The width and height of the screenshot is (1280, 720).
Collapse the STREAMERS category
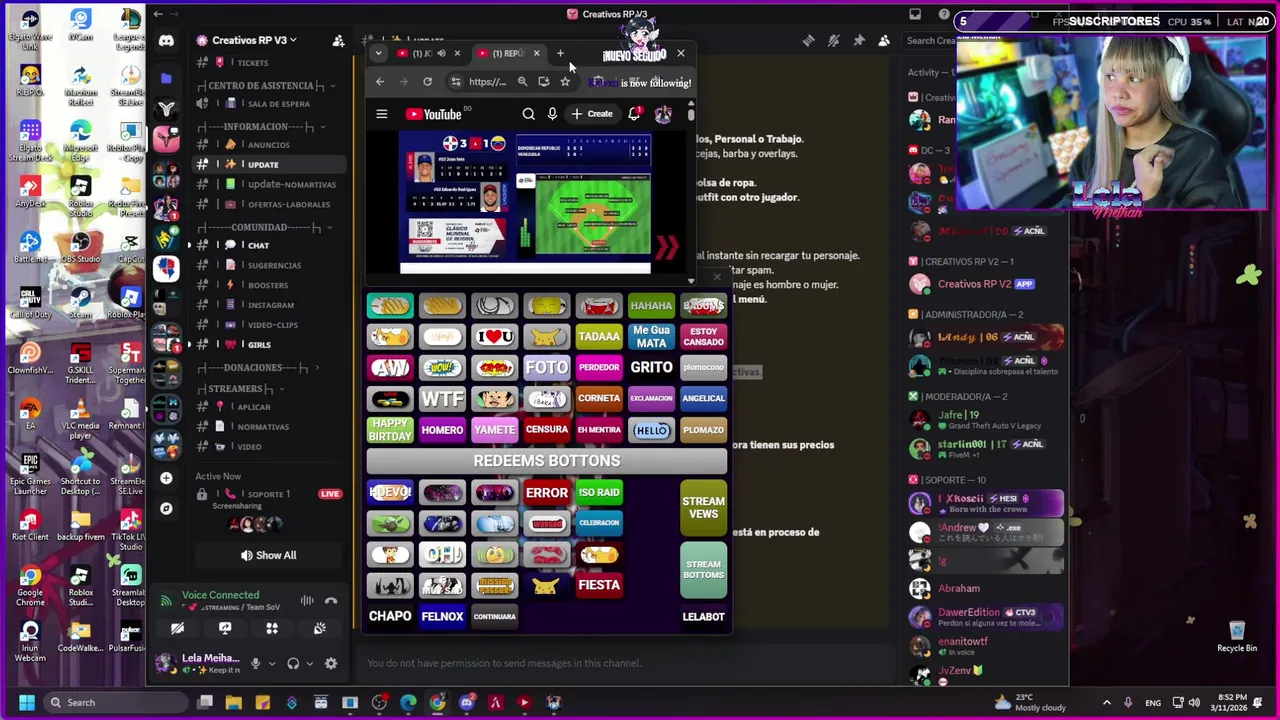pos(239,388)
